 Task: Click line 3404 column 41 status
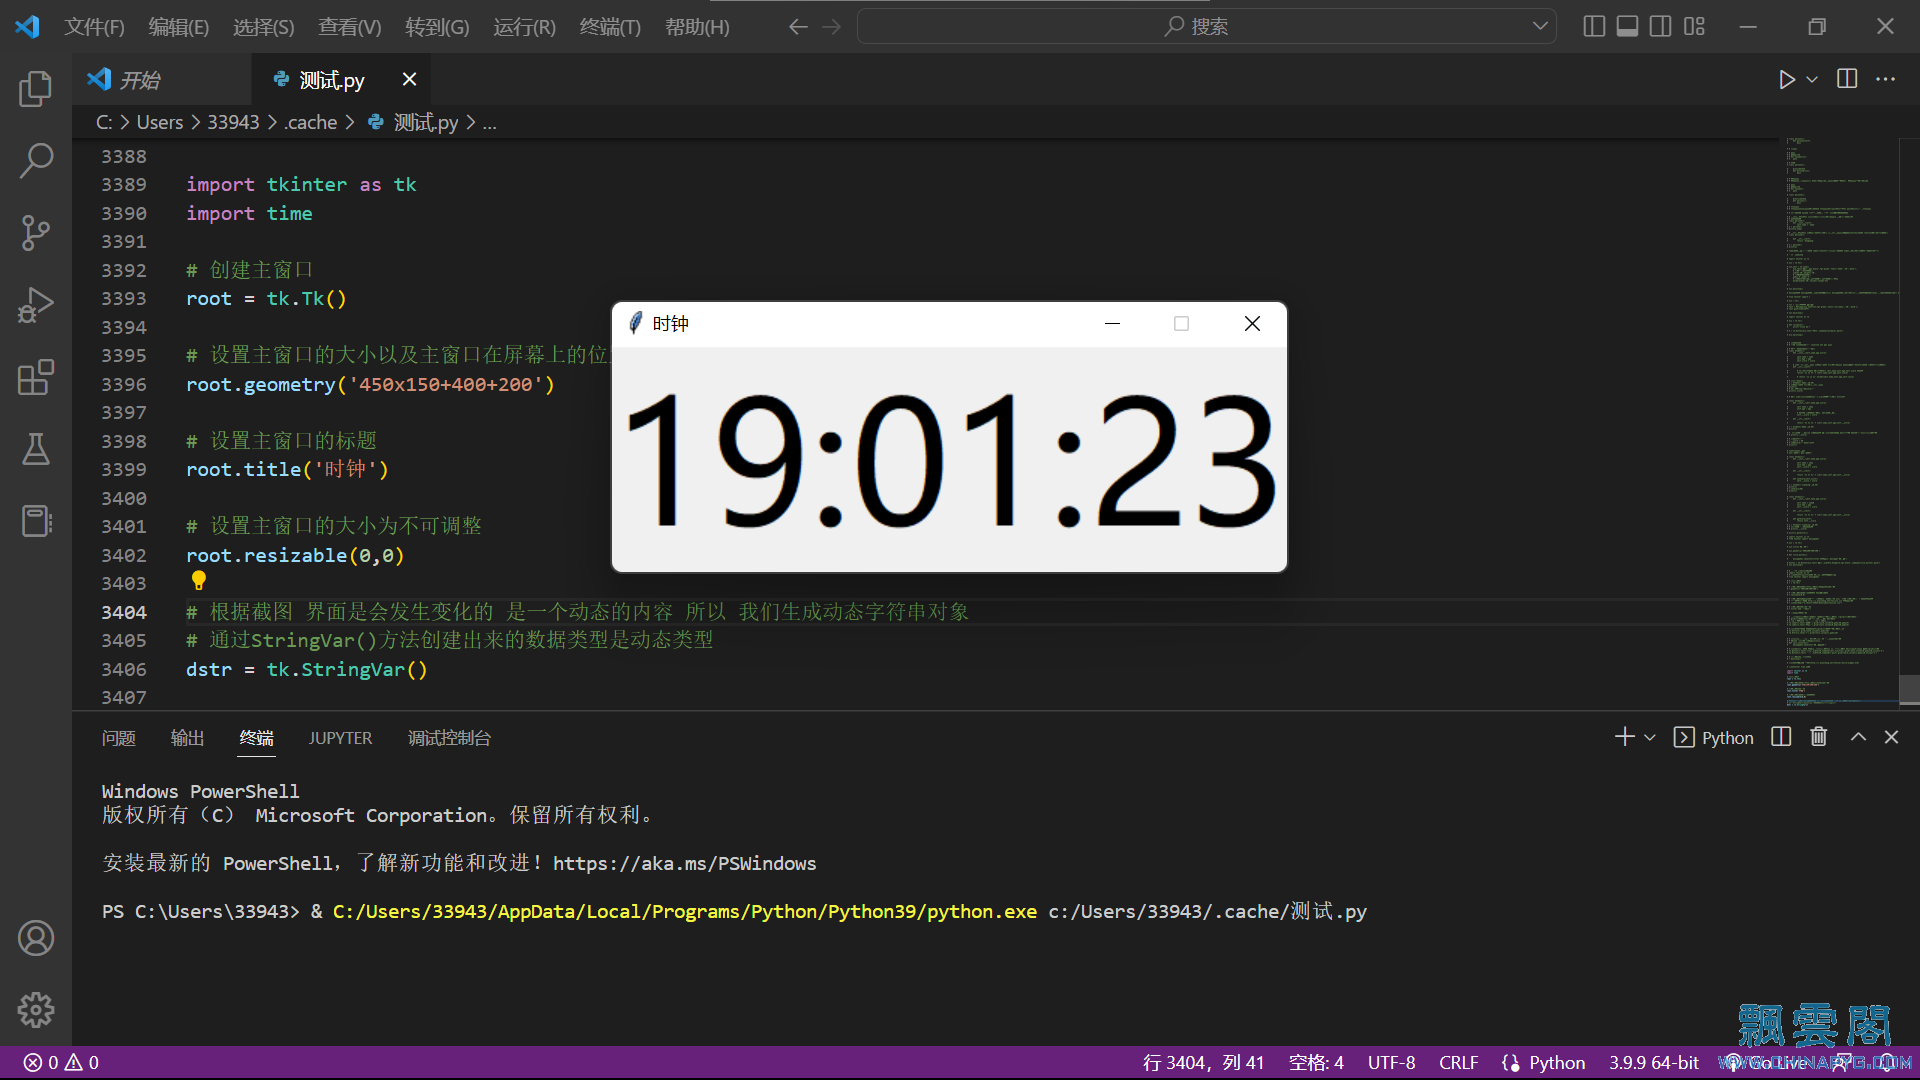pos(1203,1062)
